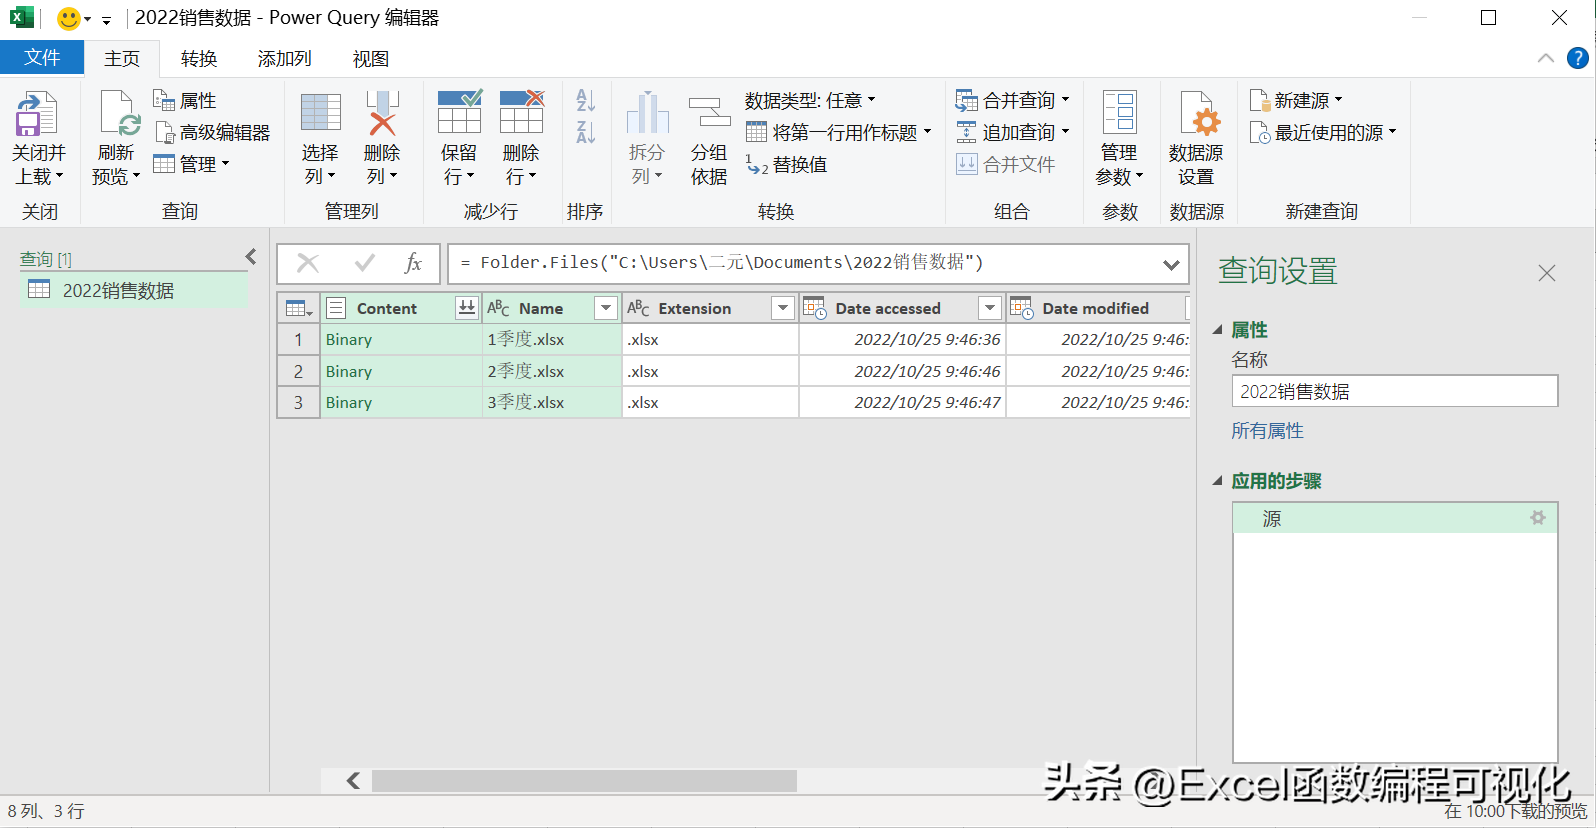This screenshot has width=1596, height=828.
Task: Open Data Source Settings (数据源设置)
Action: coord(1196,139)
